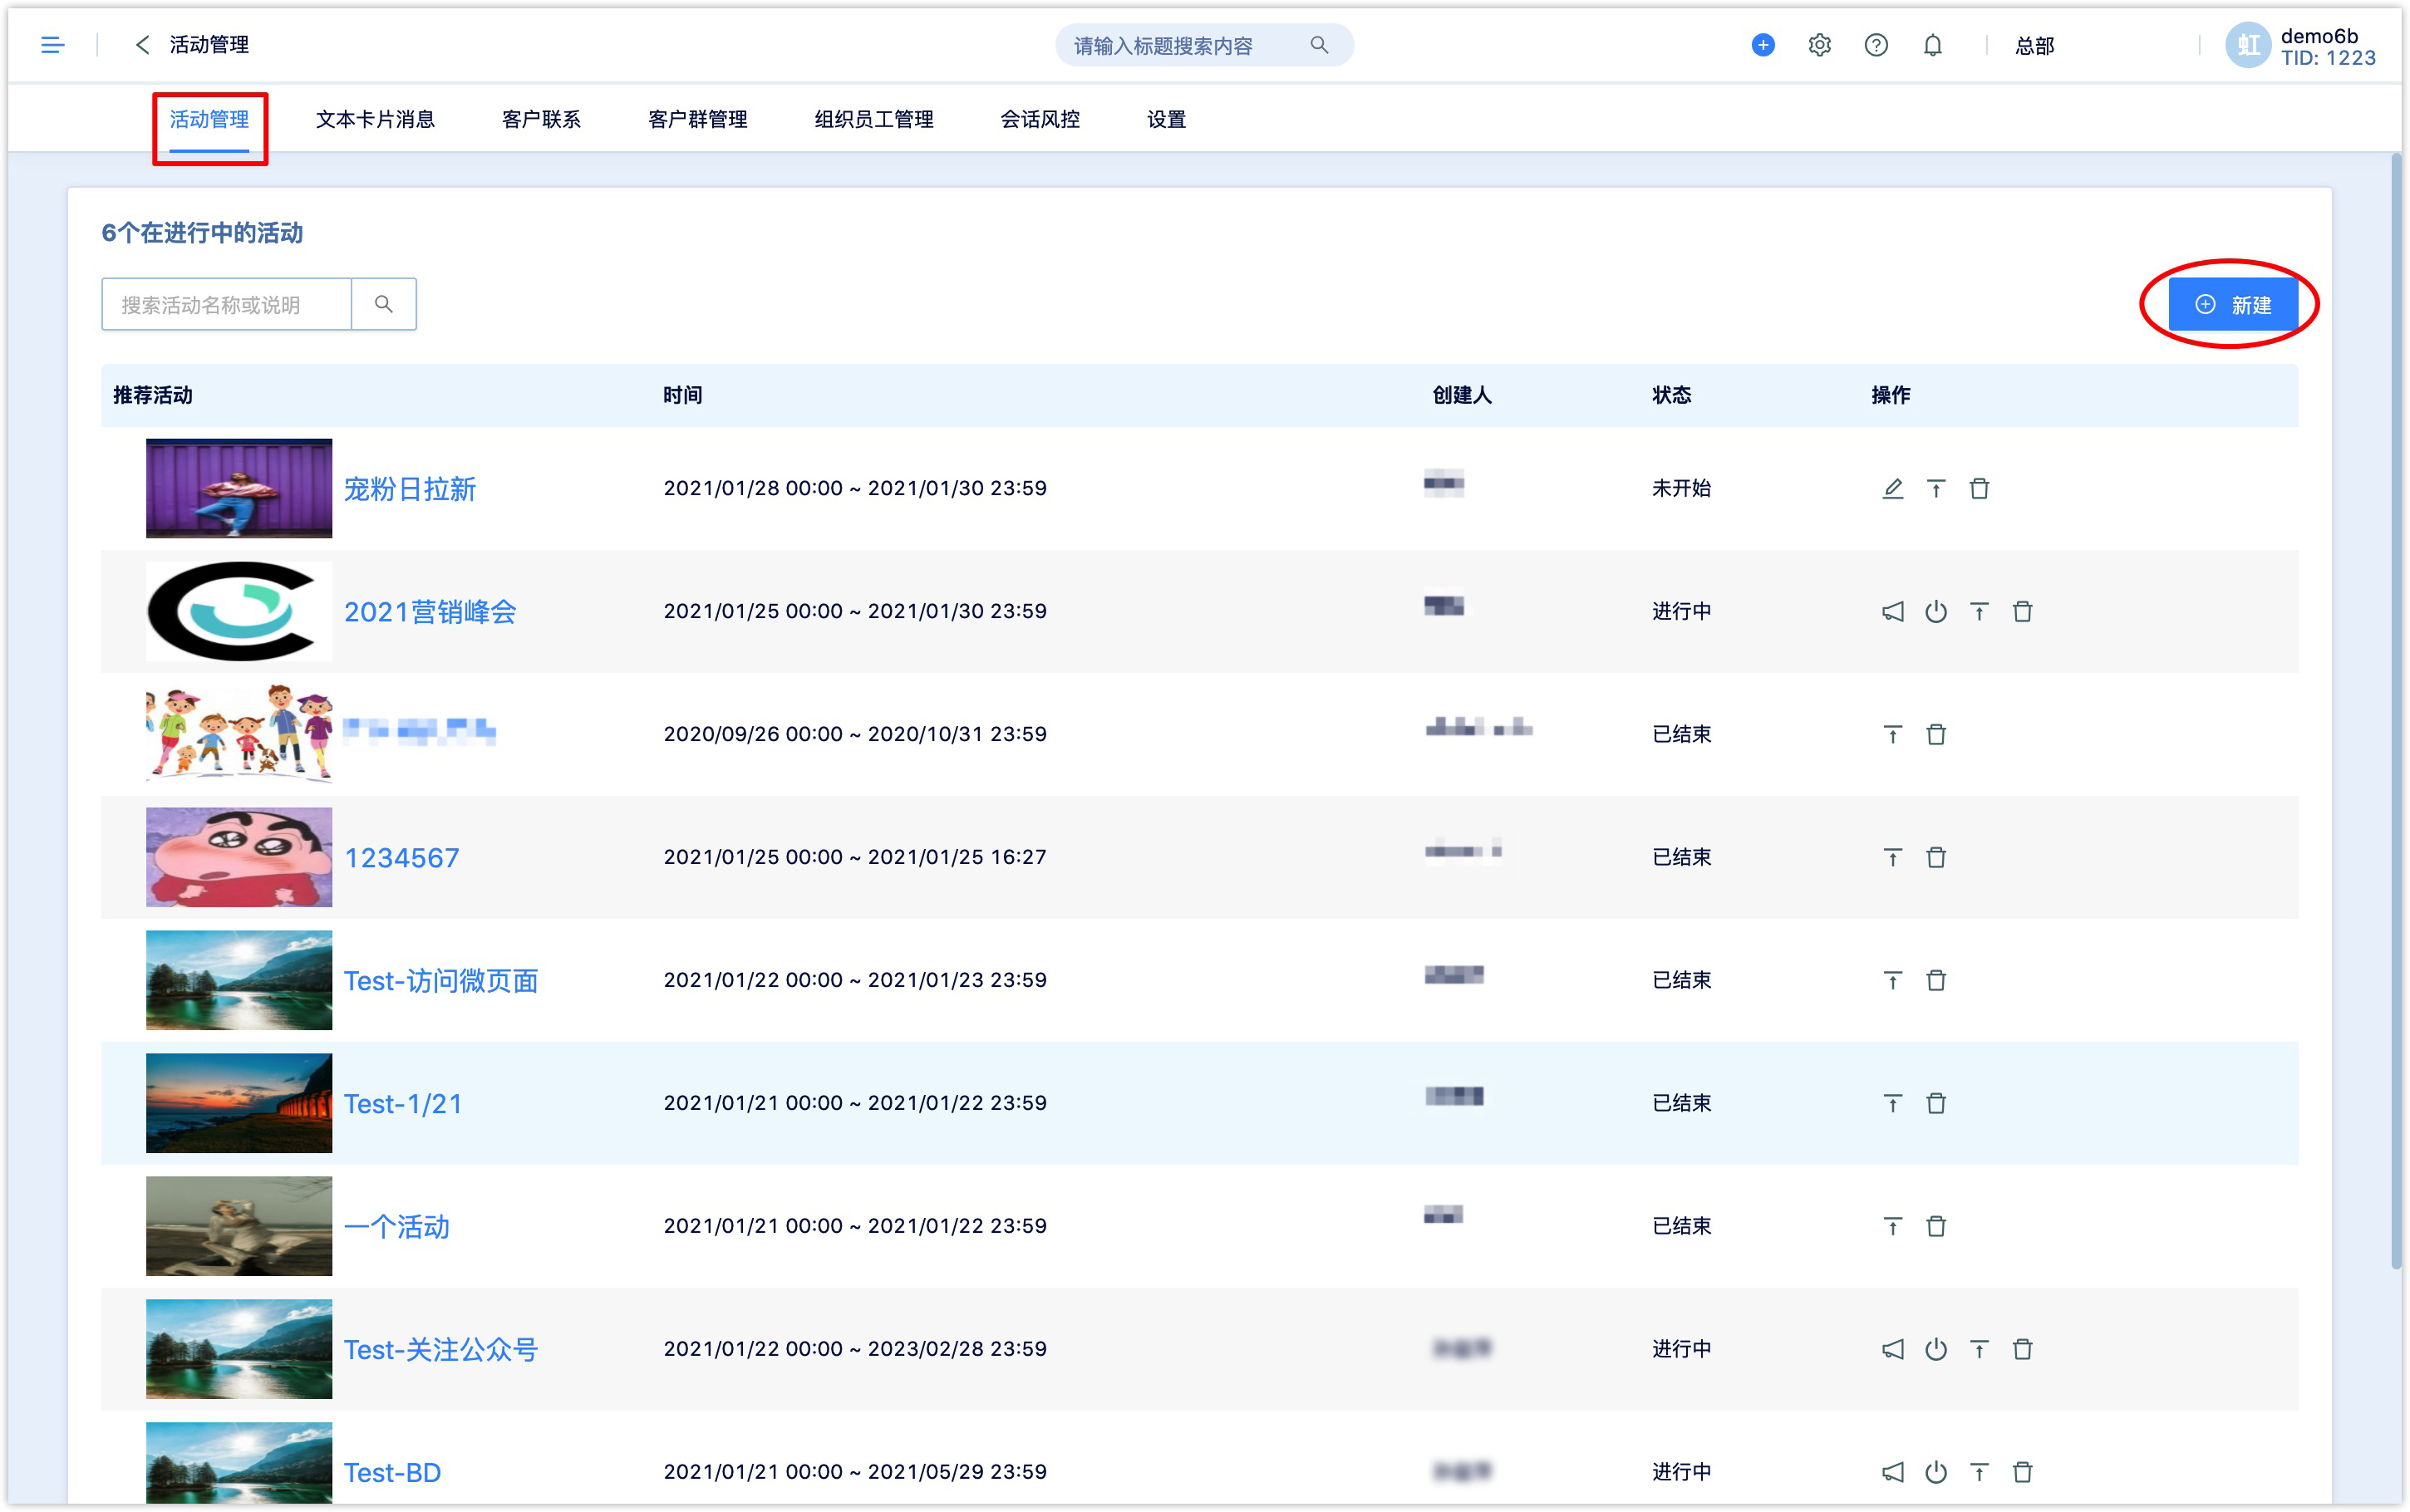Click the Test-关注公众号 lake thumbnail
Image resolution: width=2410 pixels, height=1512 pixels.
(x=238, y=1350)
